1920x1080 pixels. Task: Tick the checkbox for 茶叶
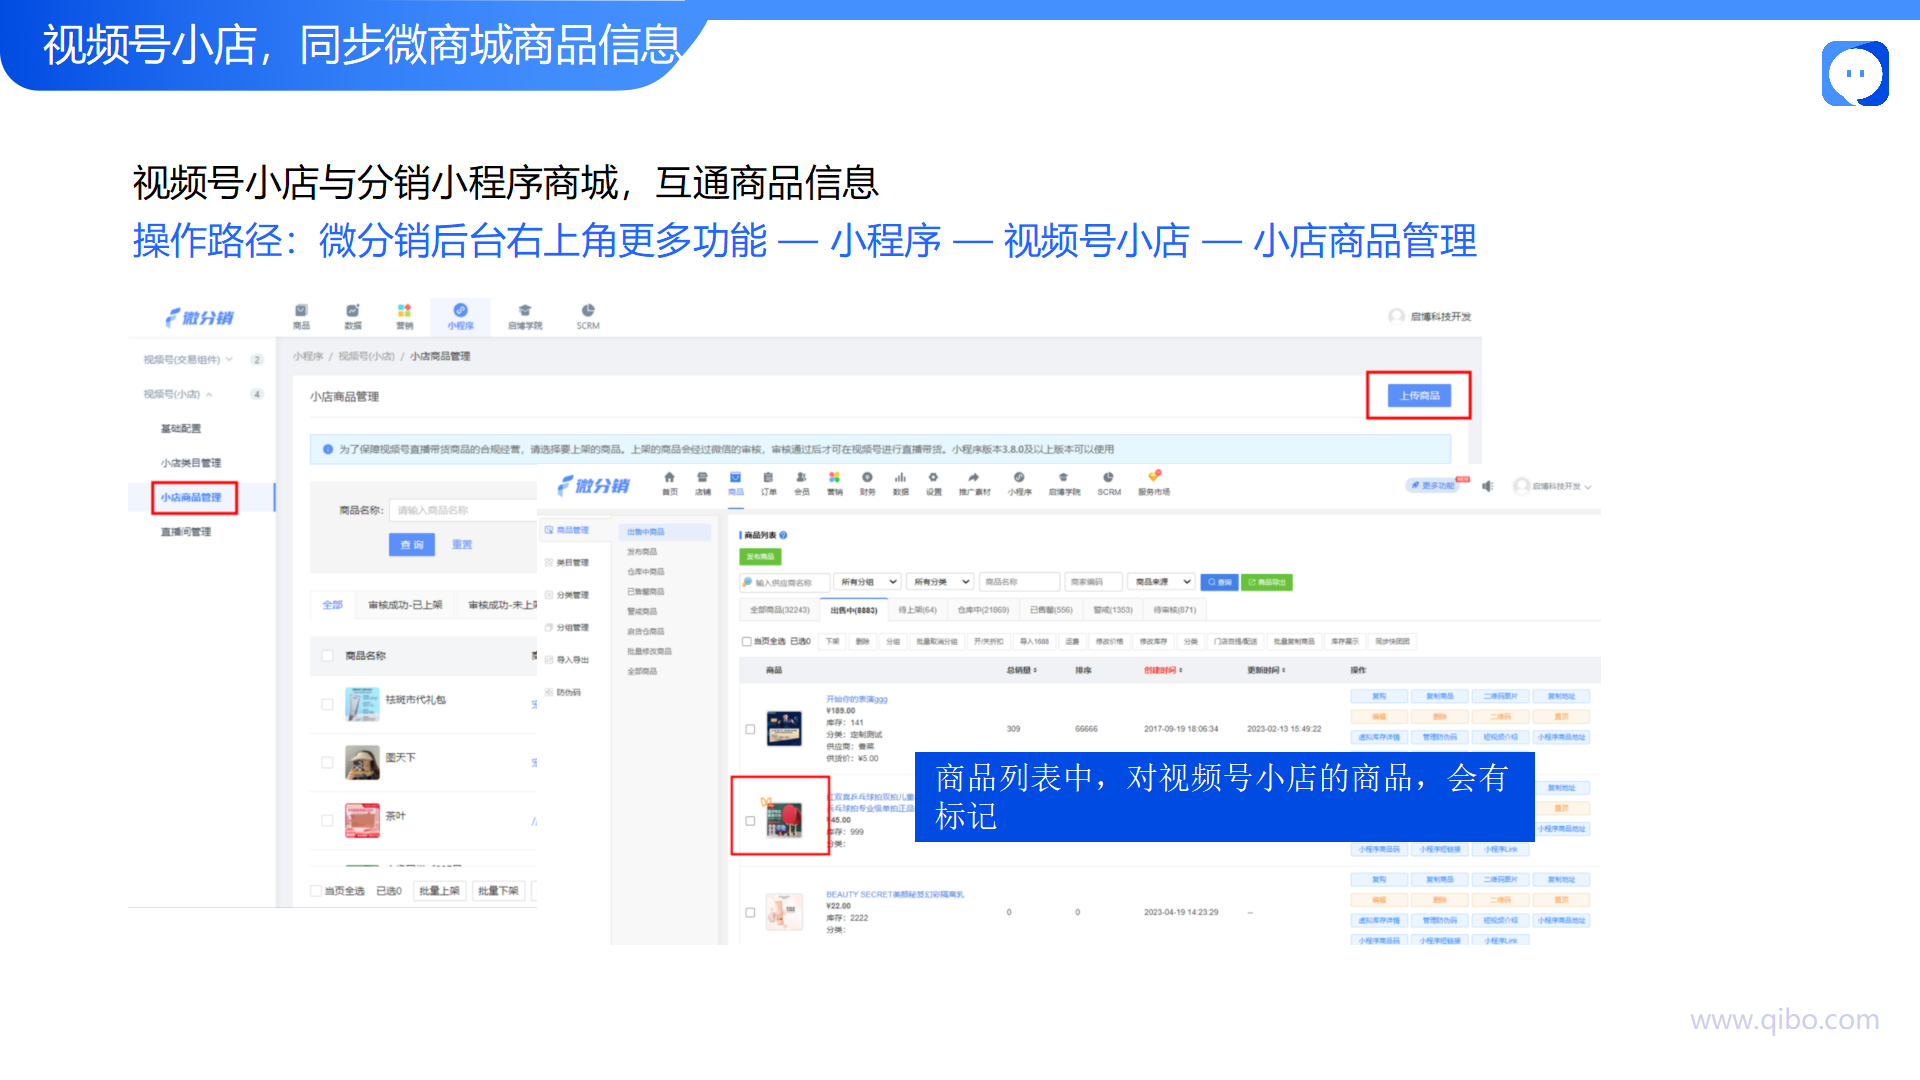coord(327,820)
